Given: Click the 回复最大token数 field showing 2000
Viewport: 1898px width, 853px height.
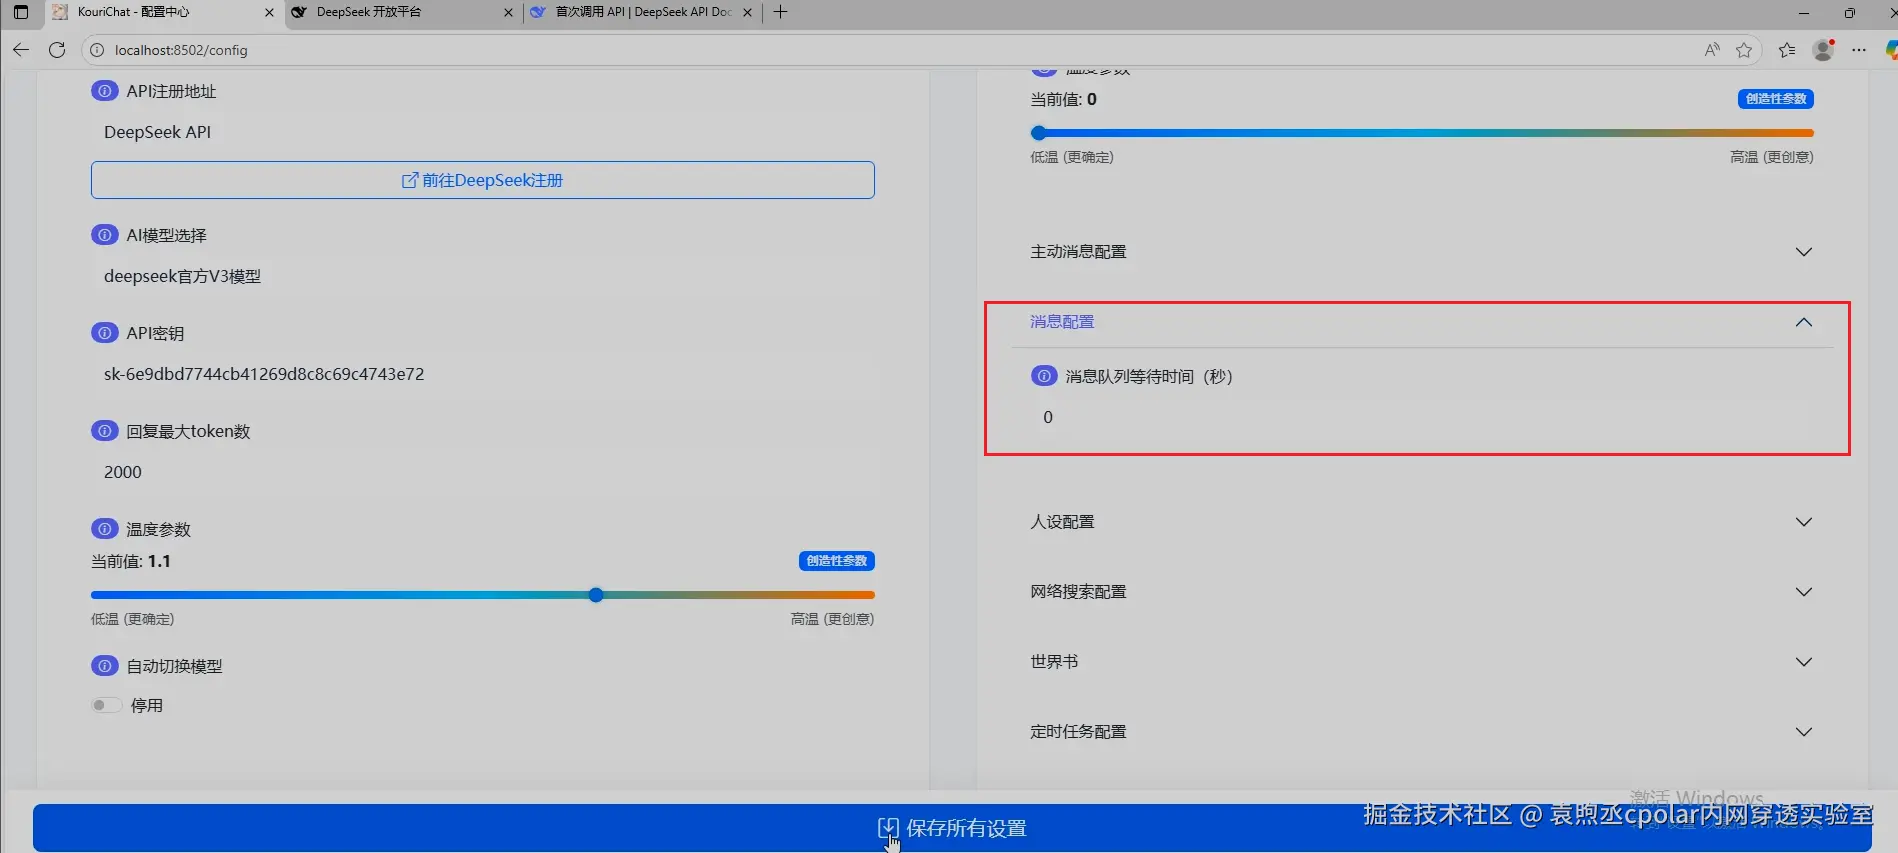Looking at the screenshot, I should point(483,472).
